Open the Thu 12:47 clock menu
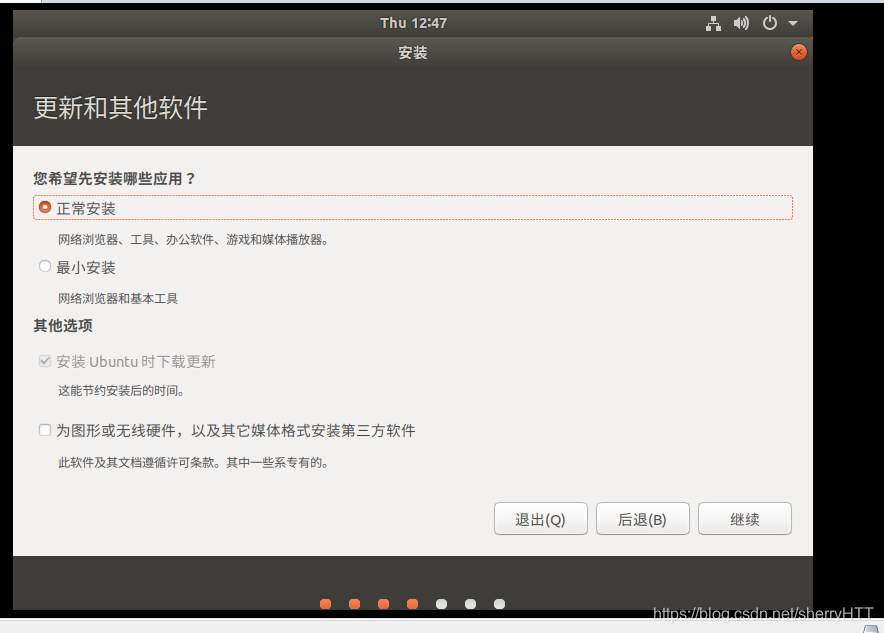 [x=413, y=23]
